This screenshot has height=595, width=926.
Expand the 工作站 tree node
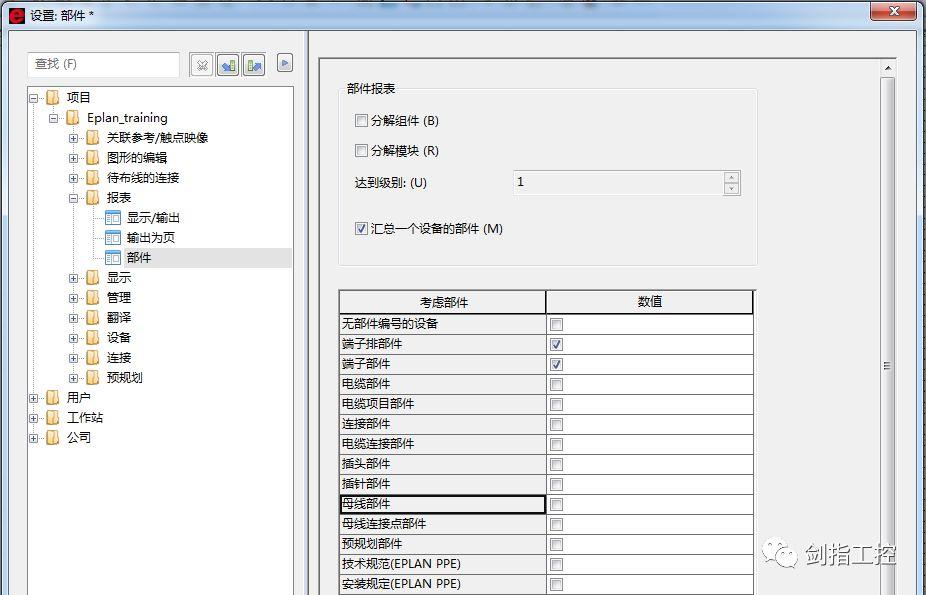[32, 417]
